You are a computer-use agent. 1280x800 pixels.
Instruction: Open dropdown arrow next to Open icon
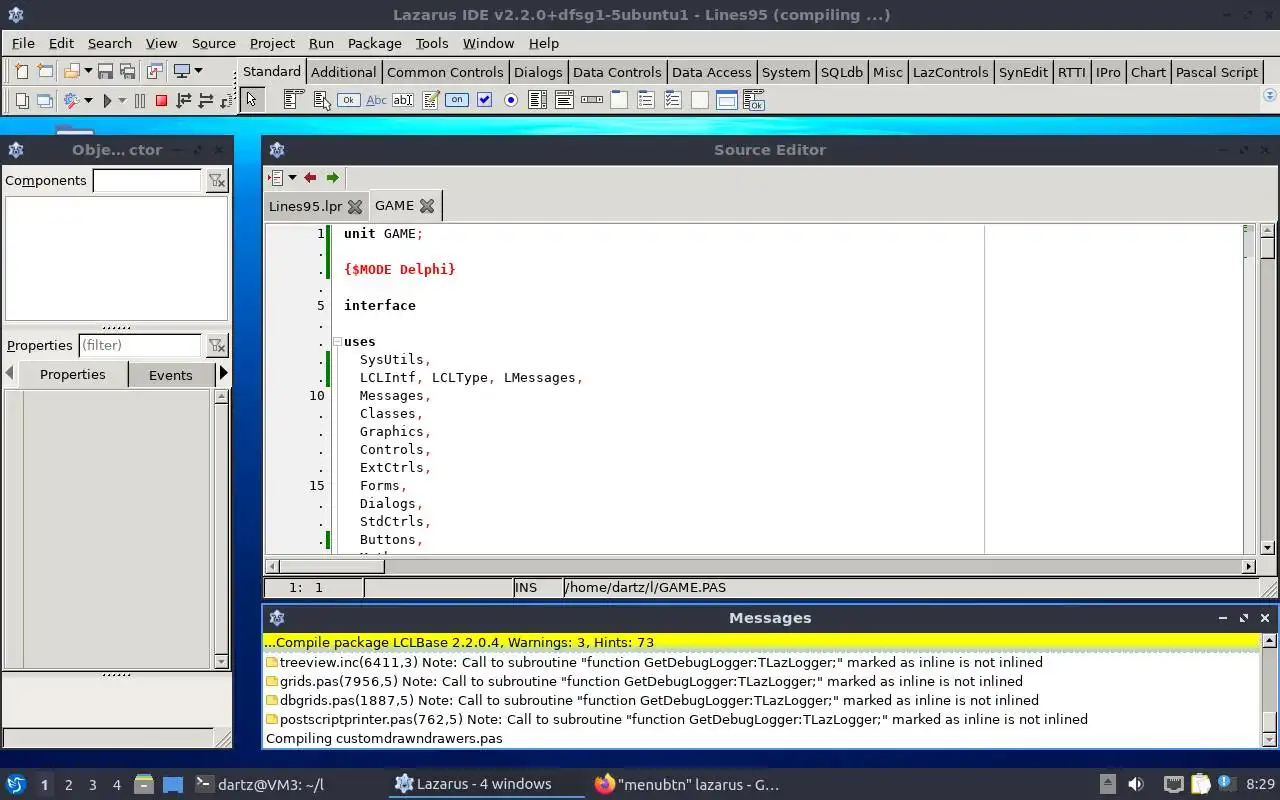click(x=88, y=71)
